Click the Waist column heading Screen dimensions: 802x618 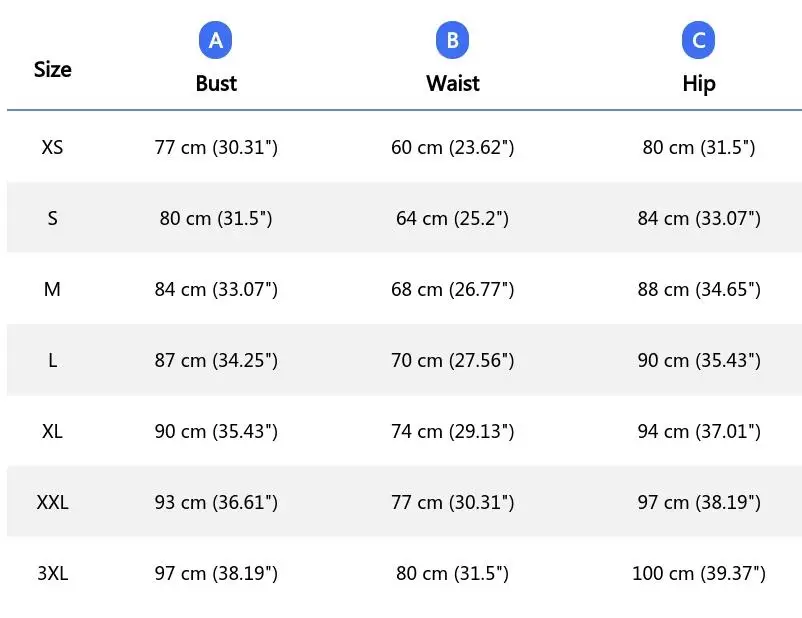coord(452,83)
